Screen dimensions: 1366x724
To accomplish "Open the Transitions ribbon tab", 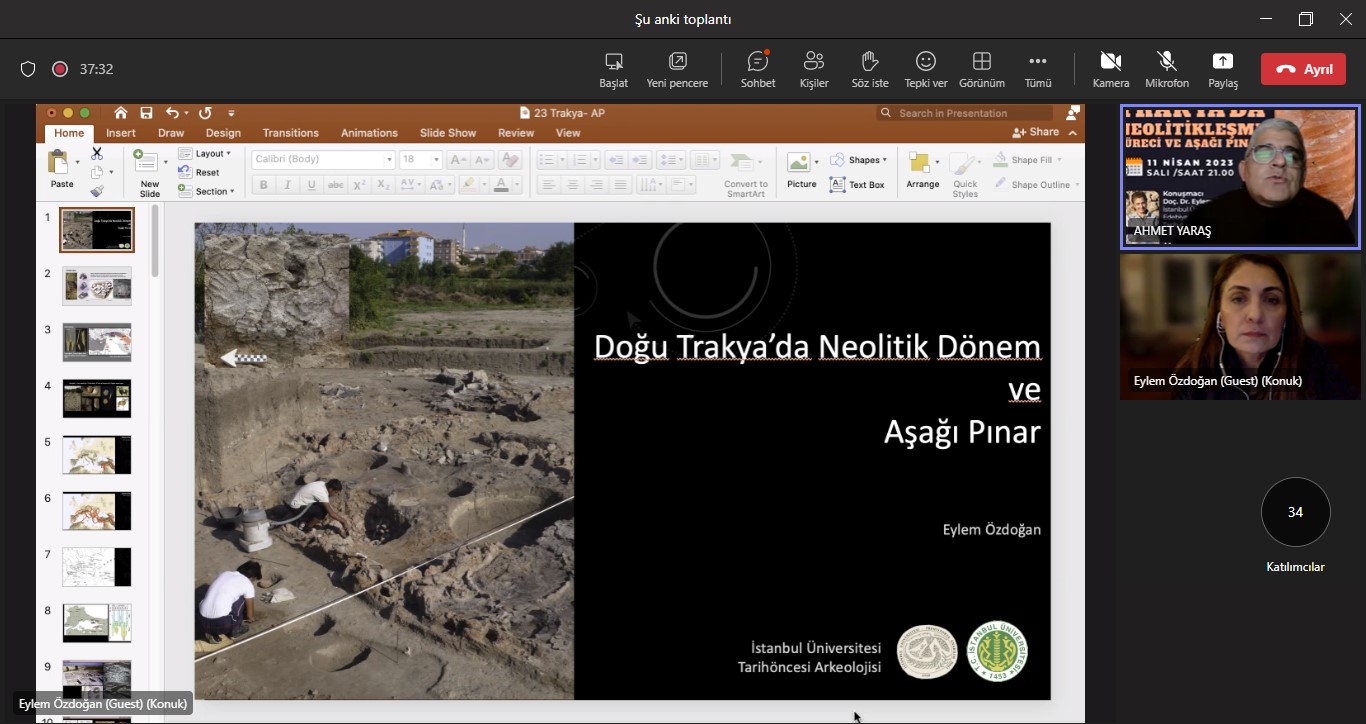I will [290, 133].
